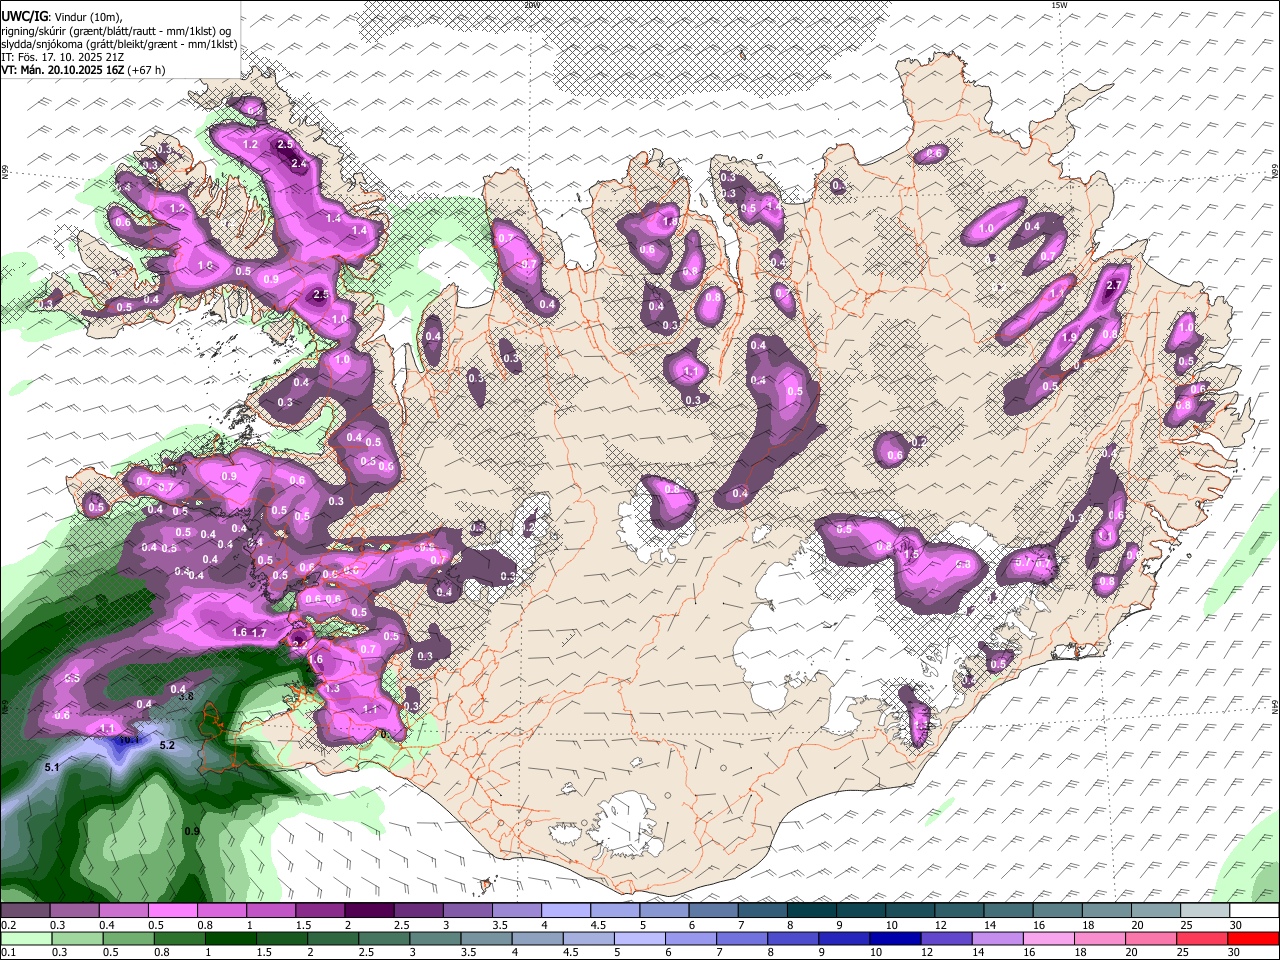Select lower legend lavender swatch between 5 and 6
Image resolution: width=1280 pixels, height=960 pixels.
[x=640, y=939]
